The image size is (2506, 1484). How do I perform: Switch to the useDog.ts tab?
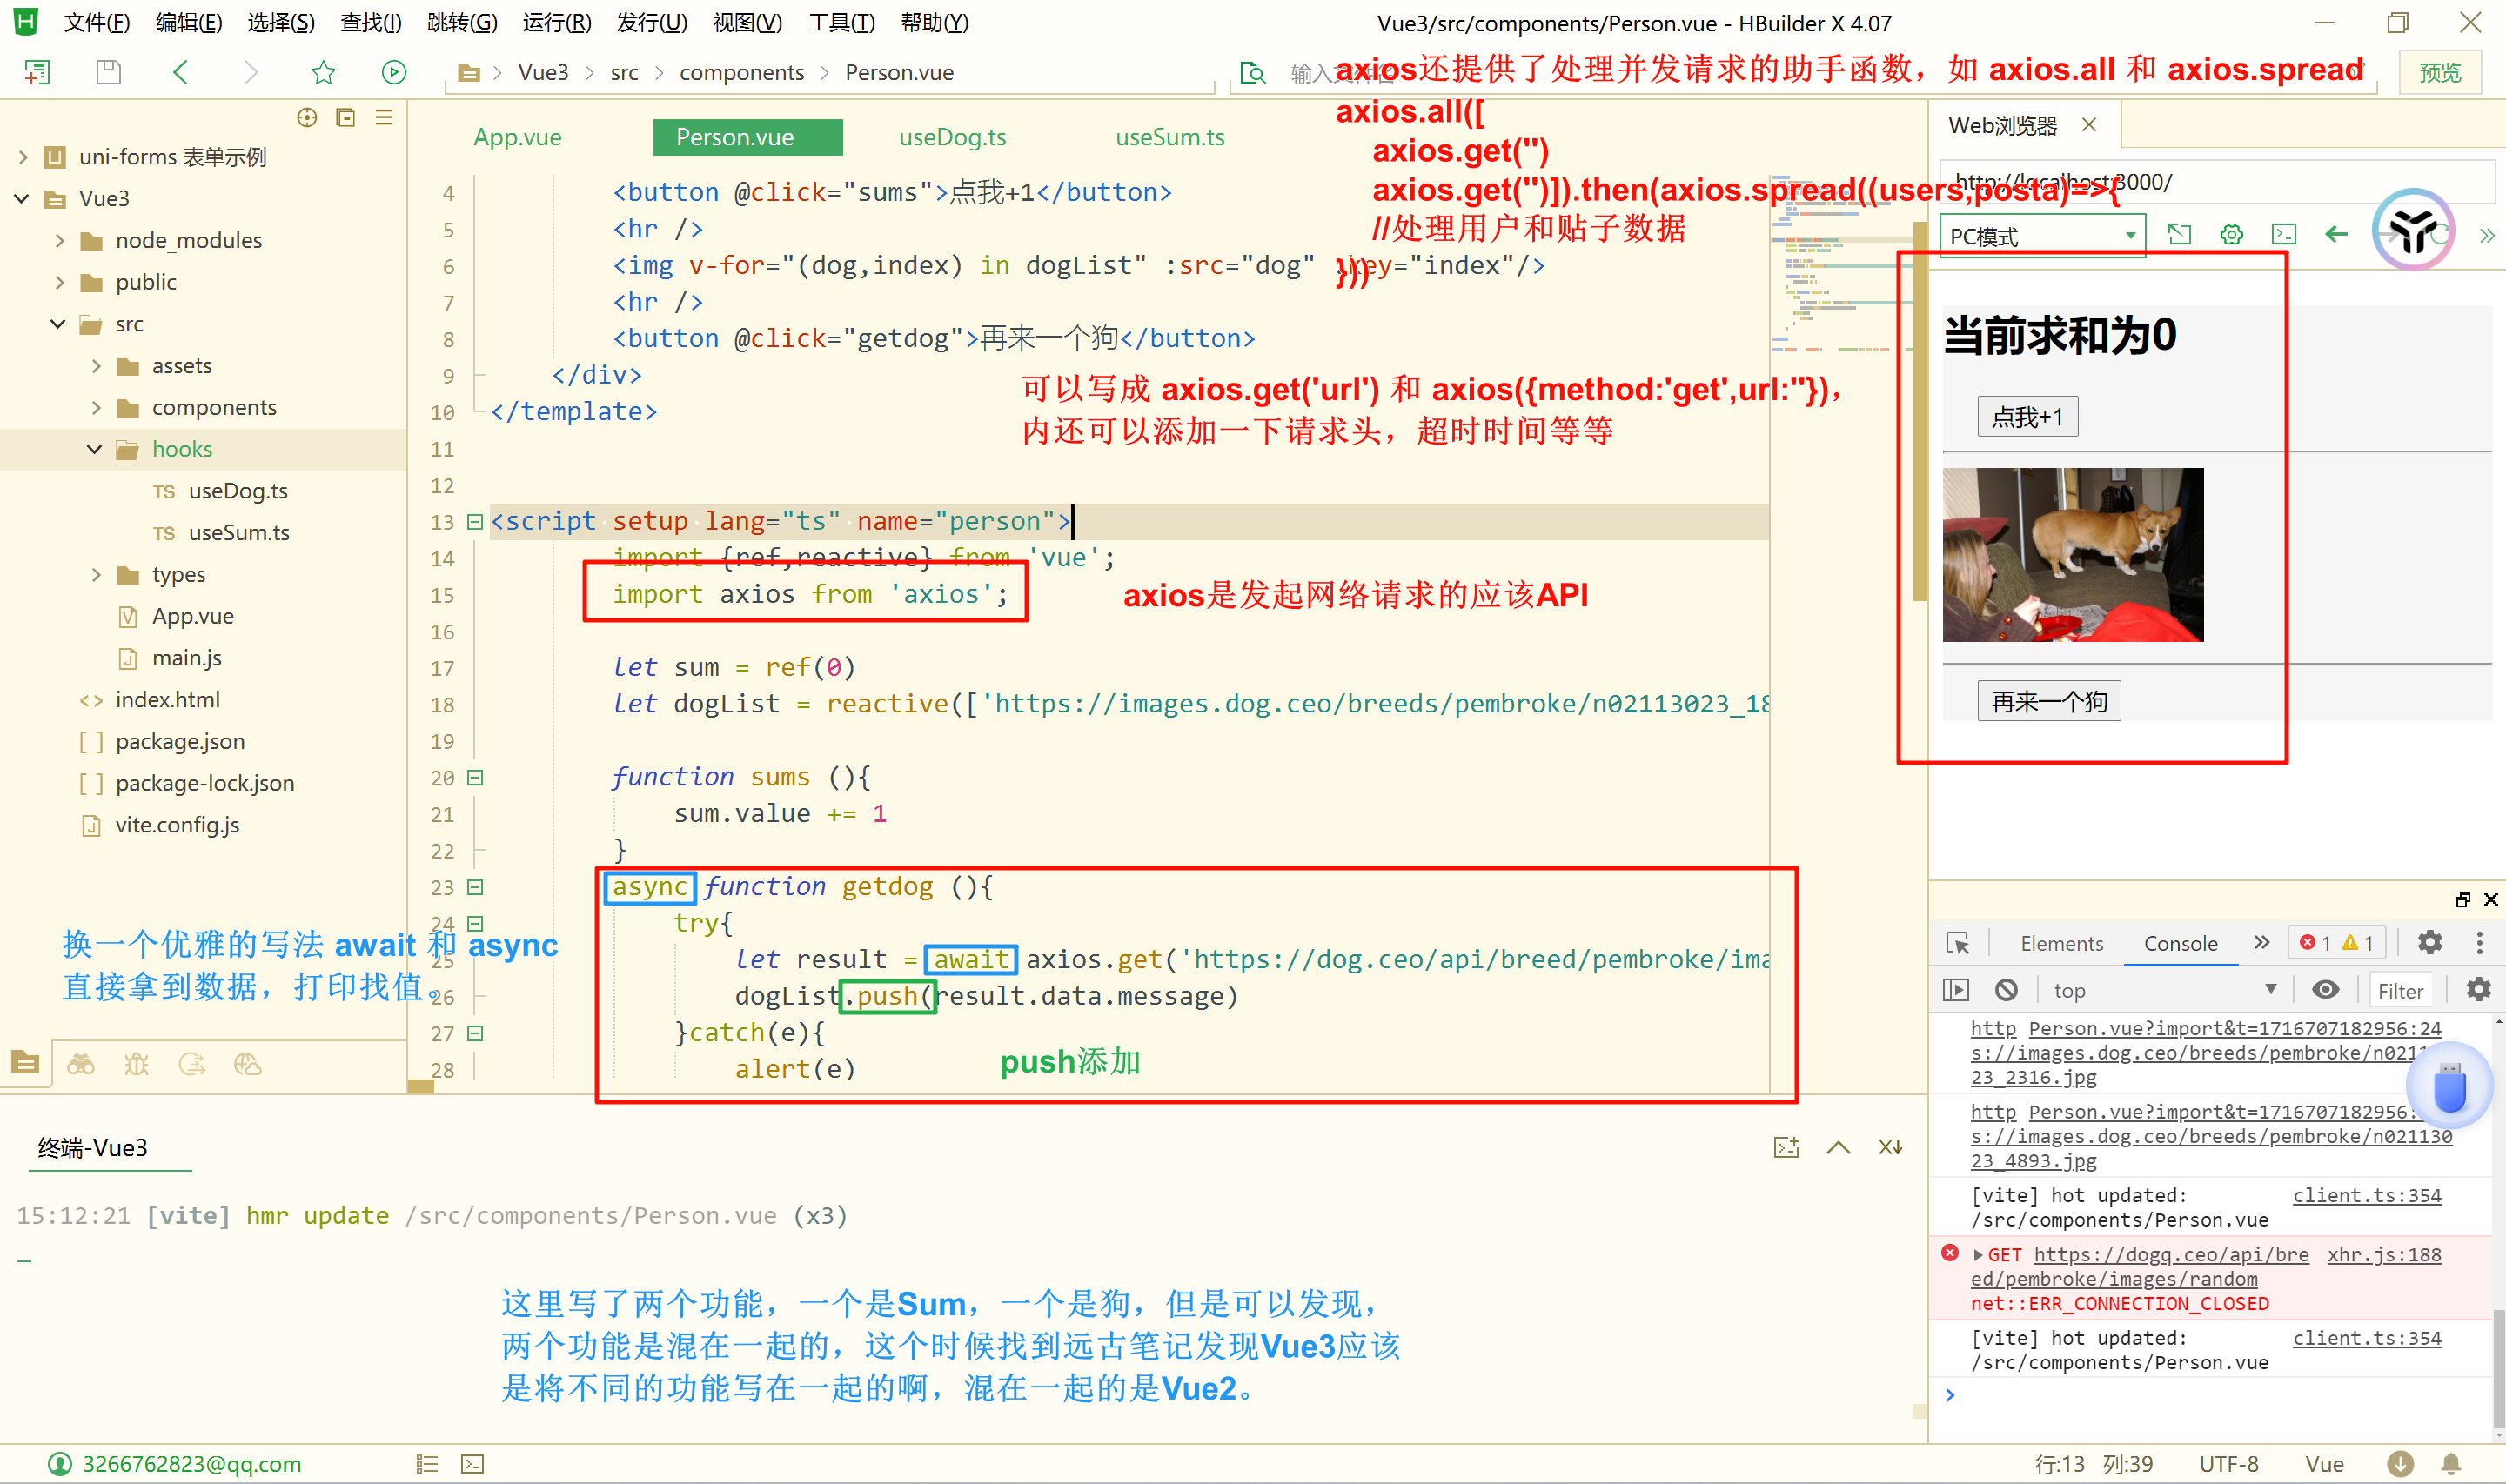(x=952, y=137)
